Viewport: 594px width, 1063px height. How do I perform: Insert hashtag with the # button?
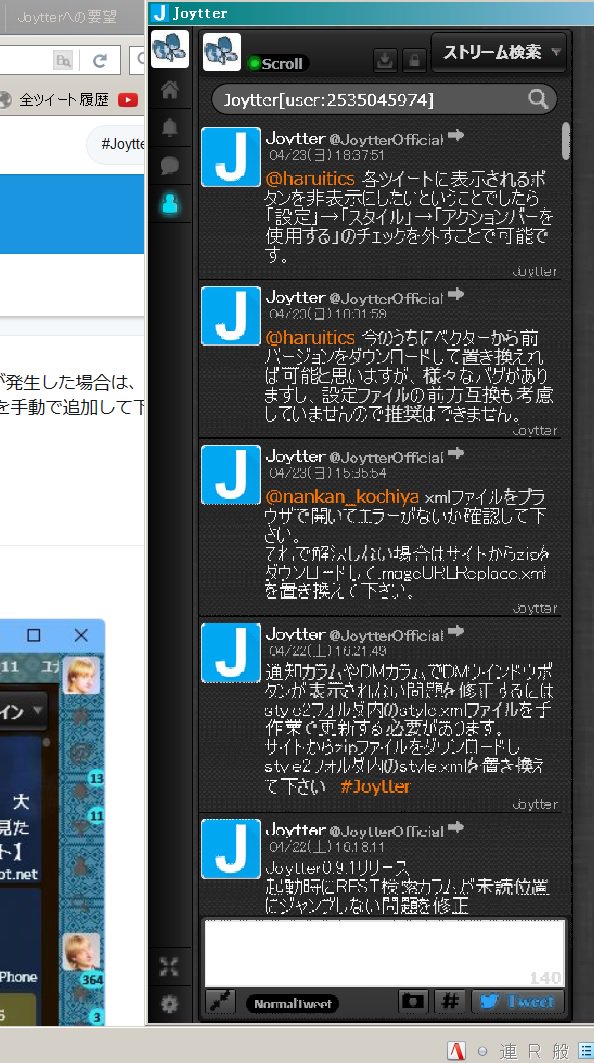tap(450, 1001)
